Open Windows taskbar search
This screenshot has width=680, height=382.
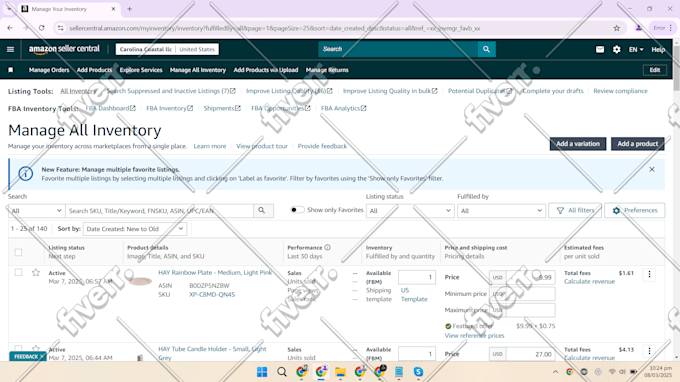pyautogui.click(x=282, y=372)
